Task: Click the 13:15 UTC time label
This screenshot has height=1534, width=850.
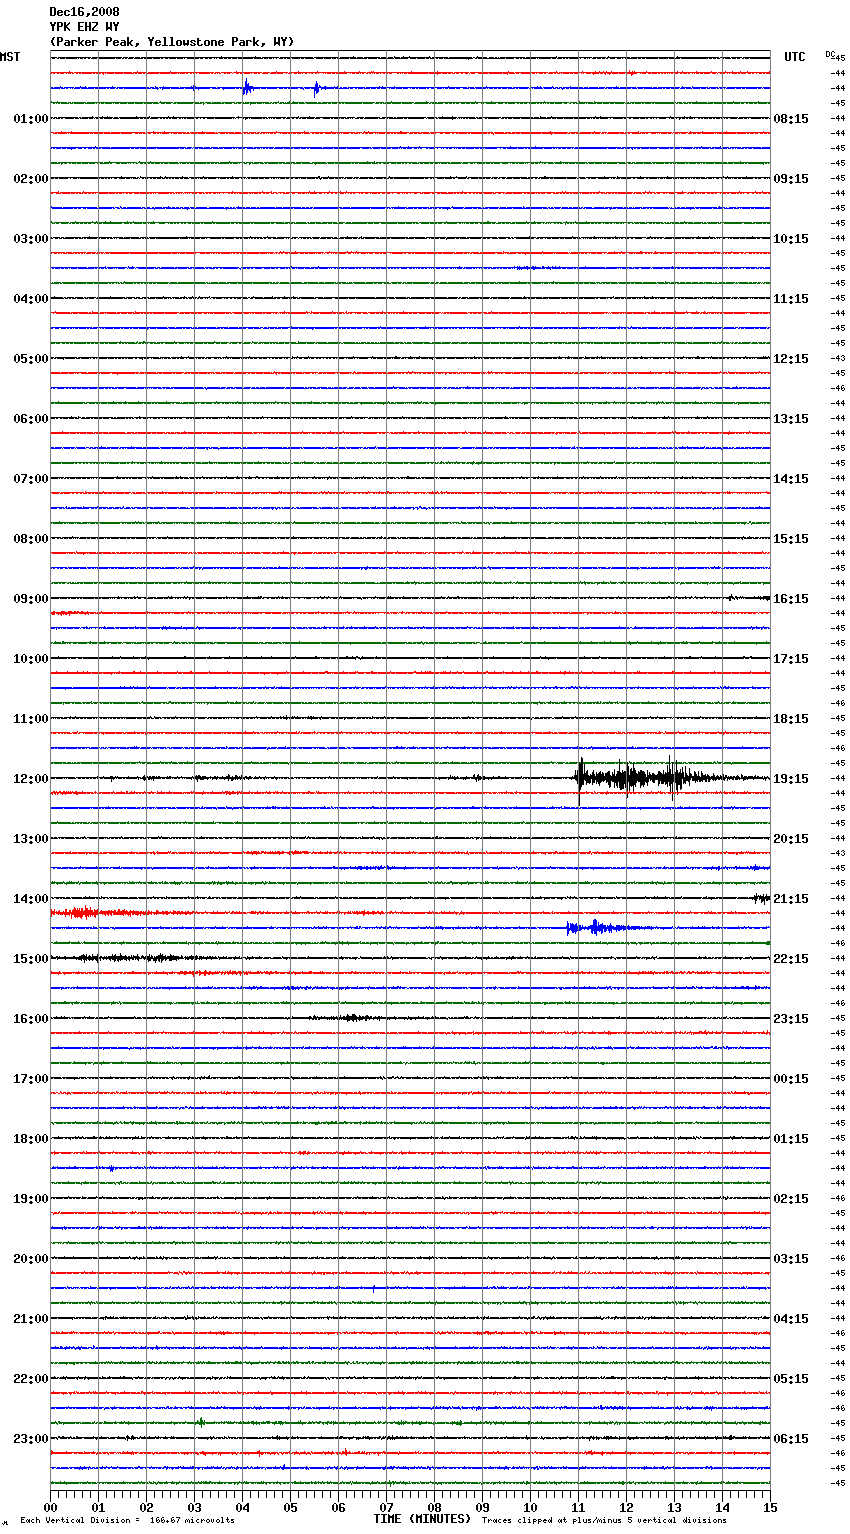Action: [791, 419]
